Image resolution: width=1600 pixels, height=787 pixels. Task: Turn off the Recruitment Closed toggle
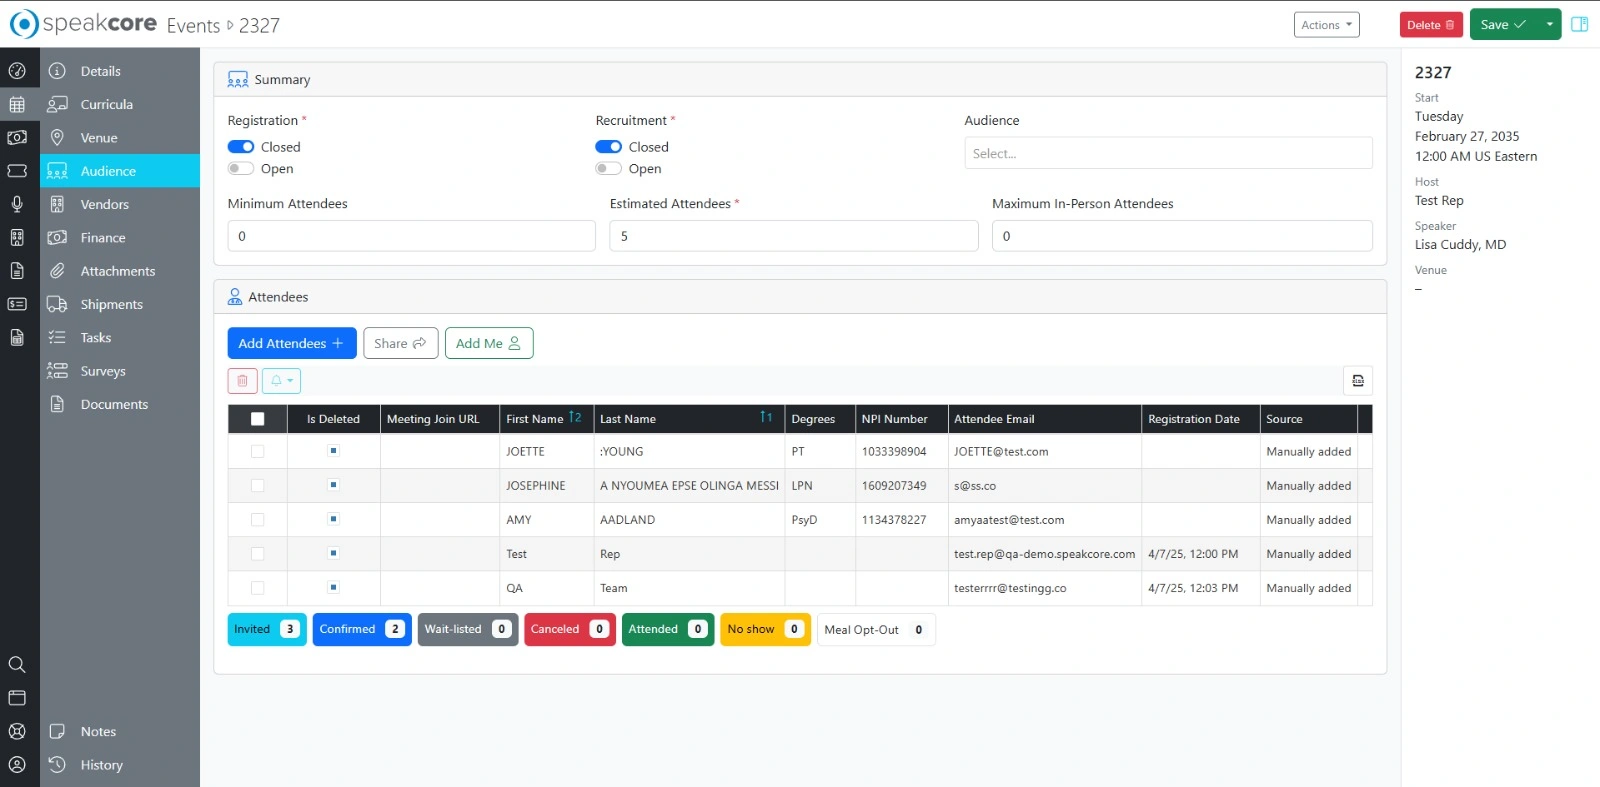coord(608,147)
